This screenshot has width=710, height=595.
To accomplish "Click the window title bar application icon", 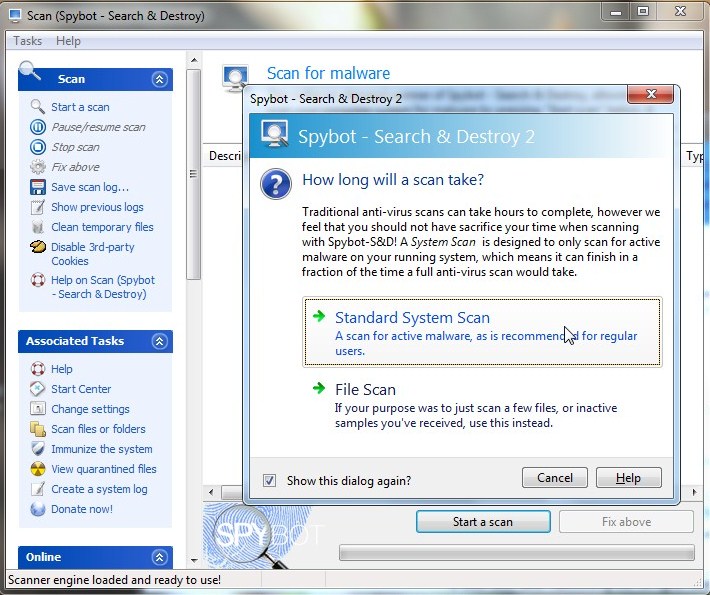I will pos(15,15).
